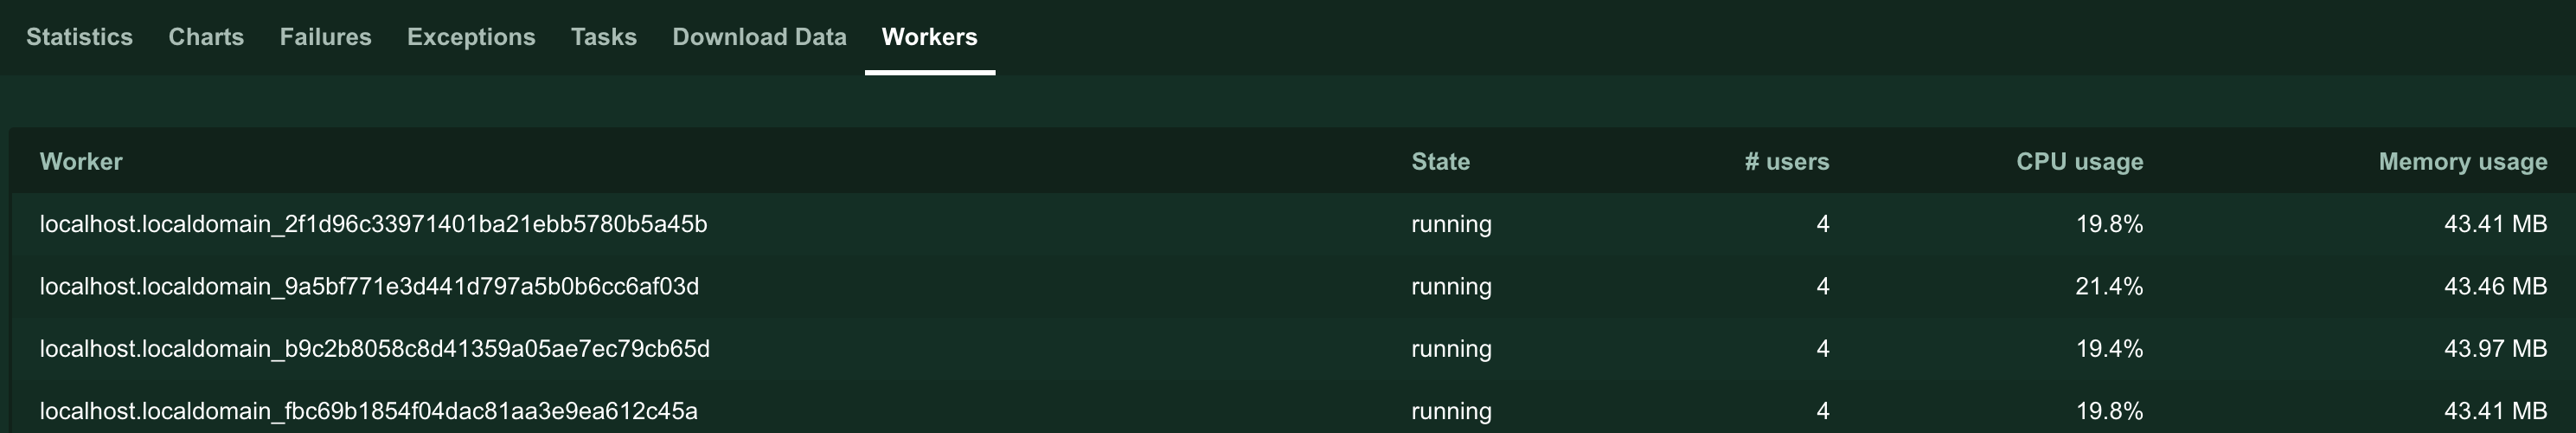
Task: Select the Tasks tab
Action: [x=603, y=37]
